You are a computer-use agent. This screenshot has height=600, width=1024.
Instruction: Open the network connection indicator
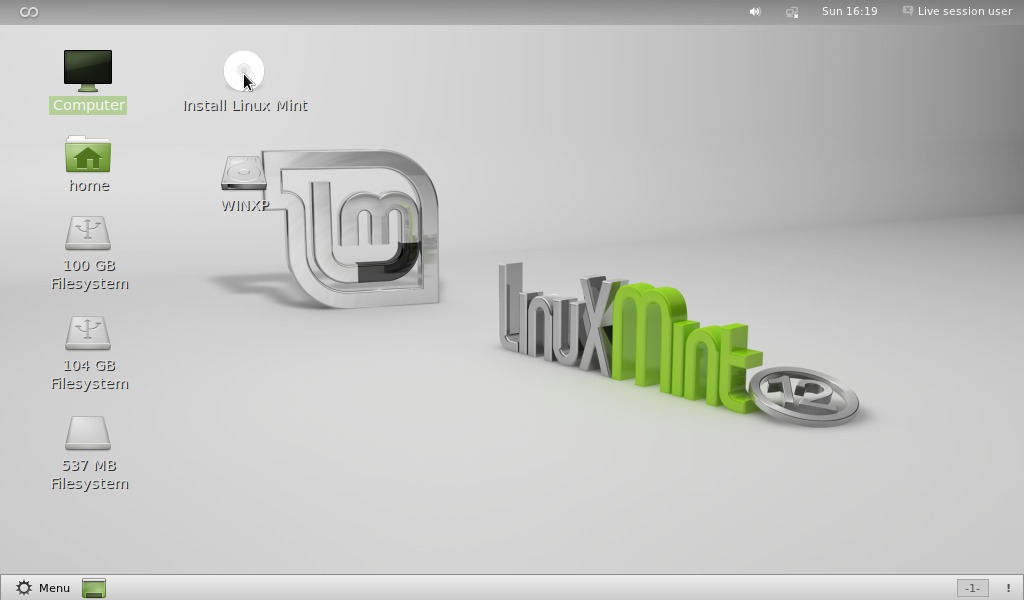792,12
